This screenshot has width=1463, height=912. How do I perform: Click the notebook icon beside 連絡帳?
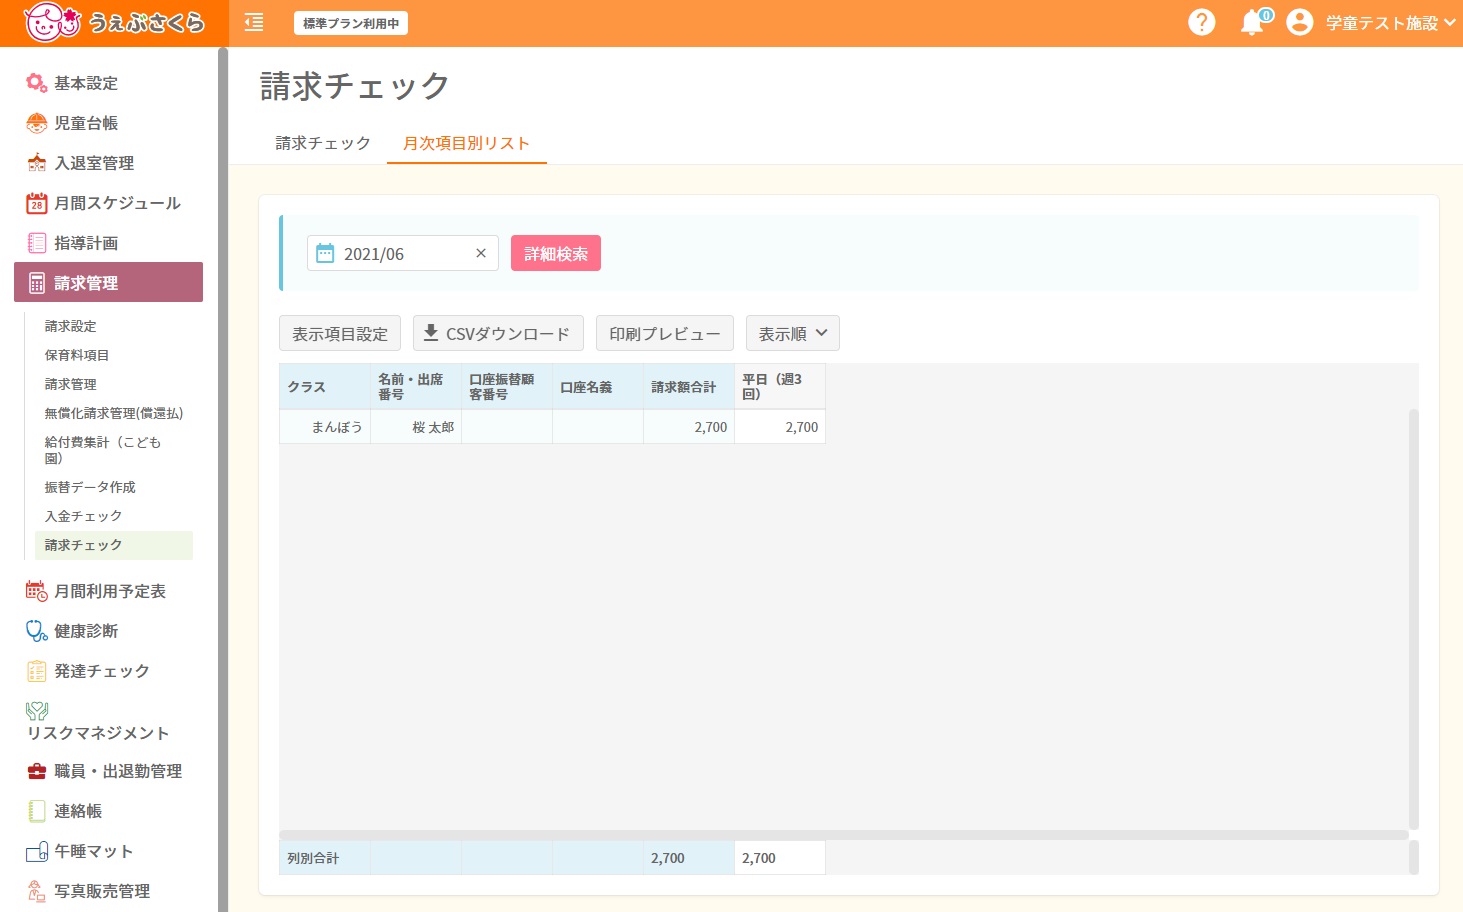point(37,811)
